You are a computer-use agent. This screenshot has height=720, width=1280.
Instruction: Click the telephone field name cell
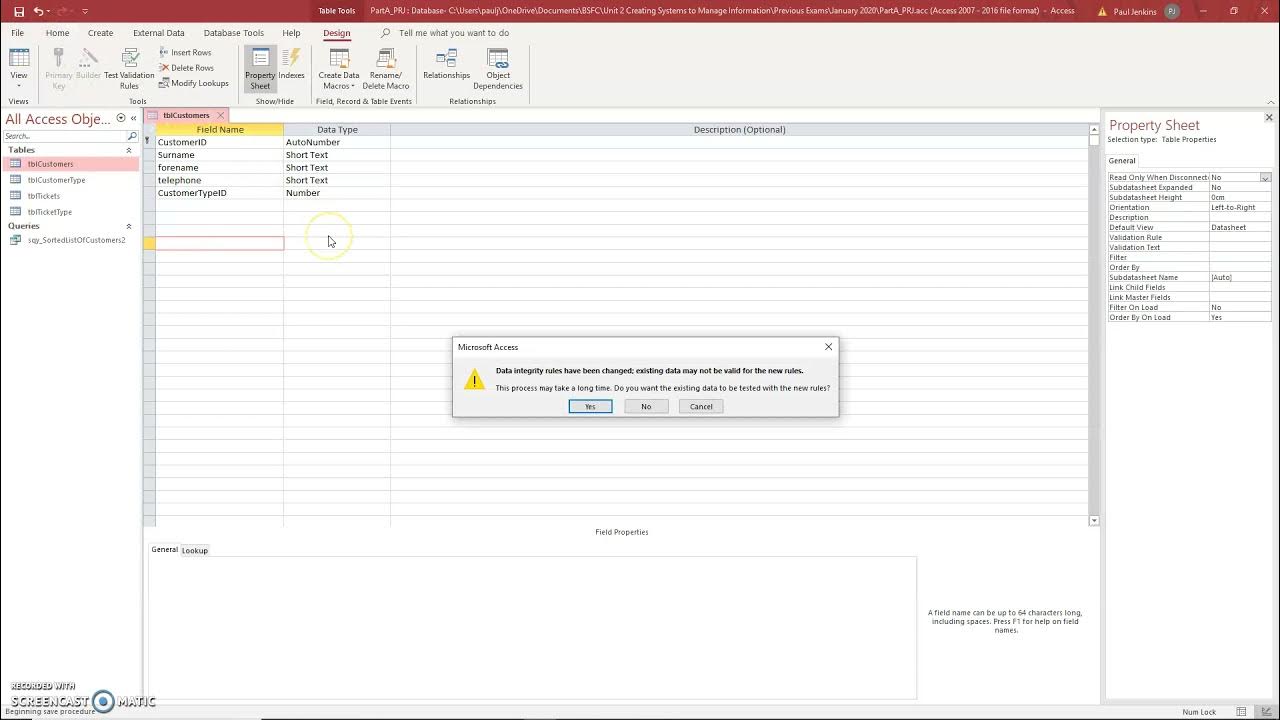[220, 180]
